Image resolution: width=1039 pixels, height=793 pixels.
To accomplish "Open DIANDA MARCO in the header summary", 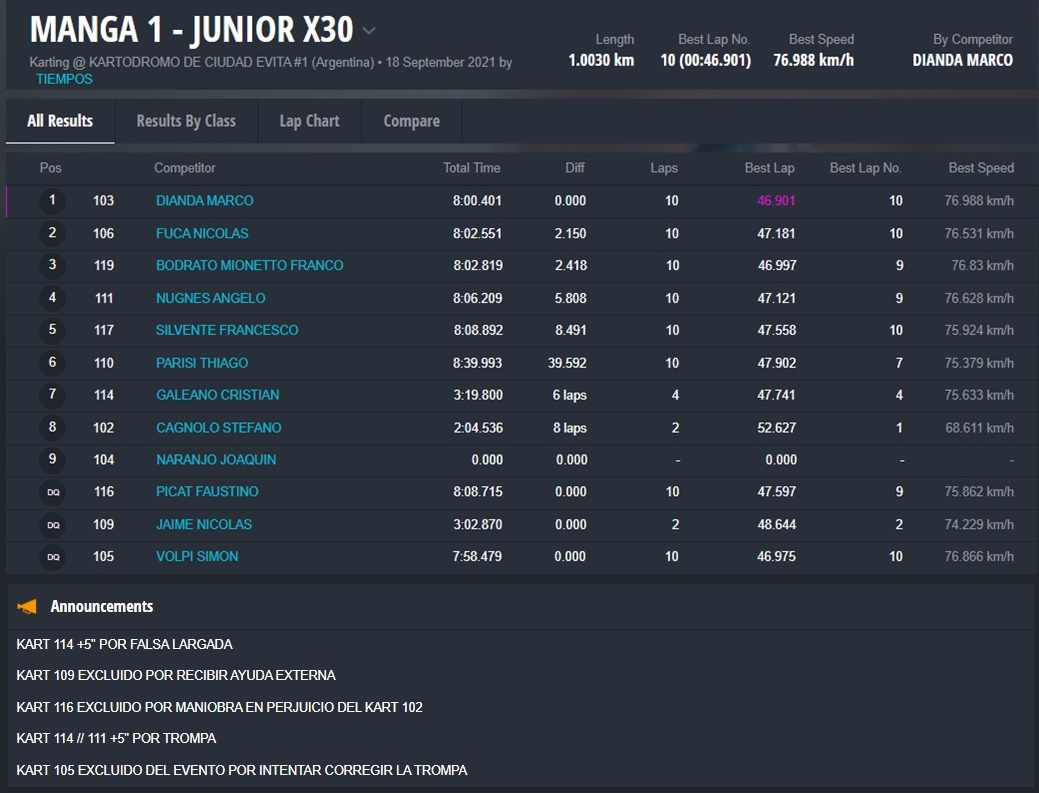I will (962, 60).
